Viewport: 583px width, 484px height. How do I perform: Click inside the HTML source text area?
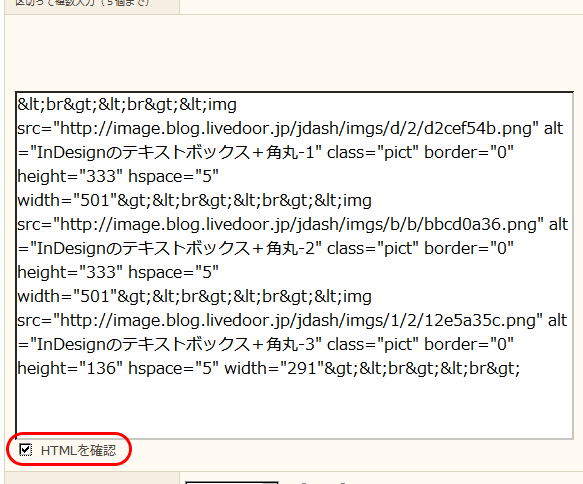(x=294, y=265)
